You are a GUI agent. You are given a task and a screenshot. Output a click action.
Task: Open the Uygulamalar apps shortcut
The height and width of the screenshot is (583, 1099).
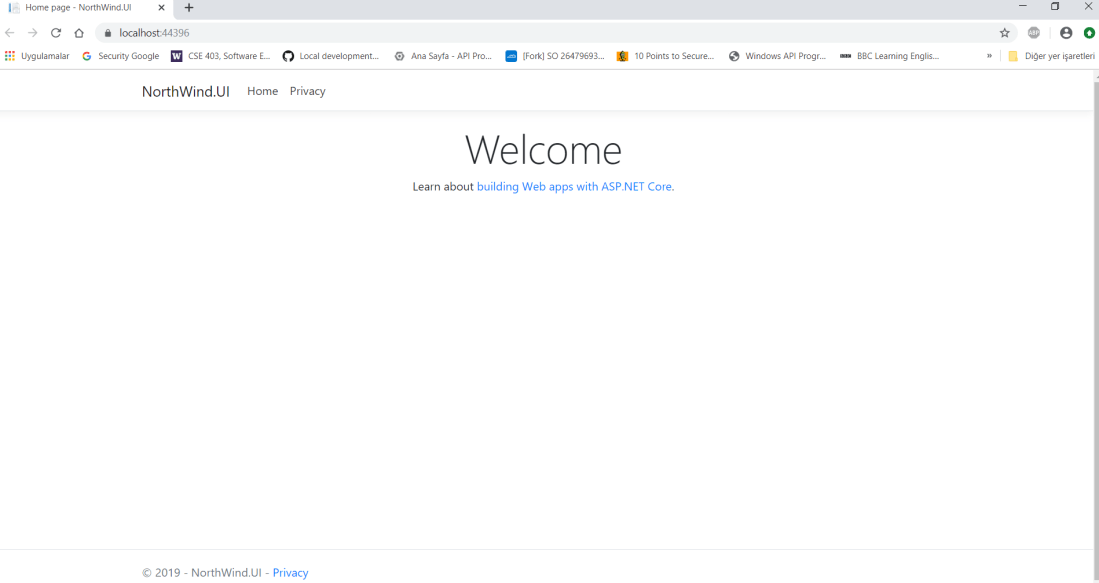(37, 56)
